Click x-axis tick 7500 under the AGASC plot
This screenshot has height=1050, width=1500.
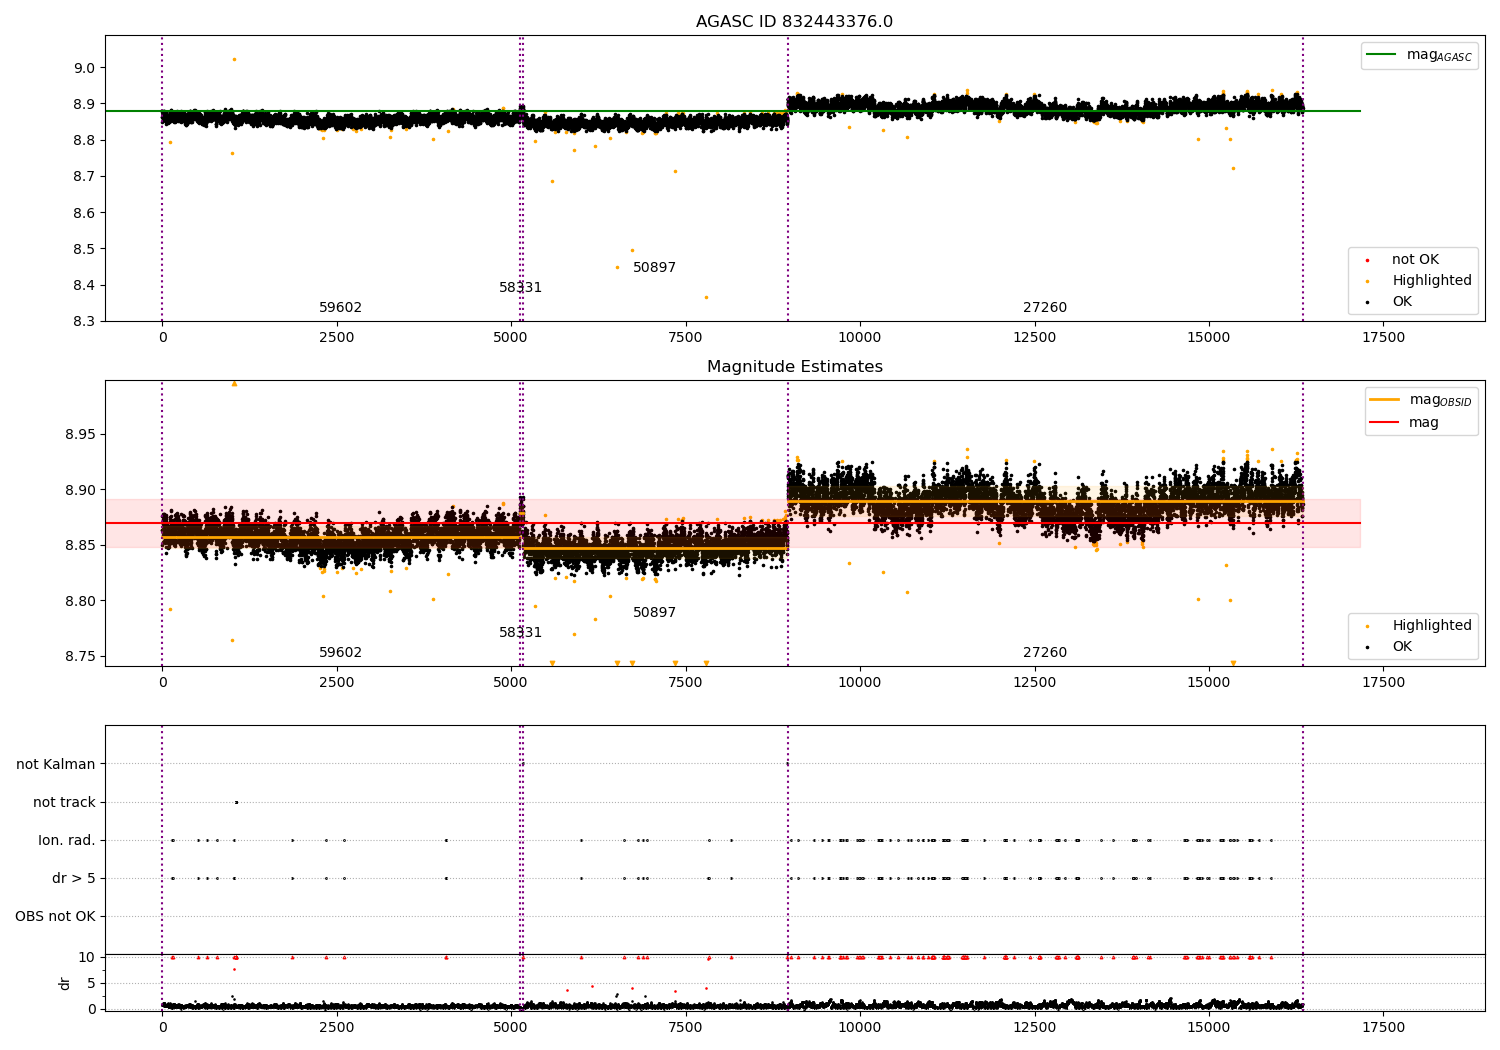tap(686, 338)
